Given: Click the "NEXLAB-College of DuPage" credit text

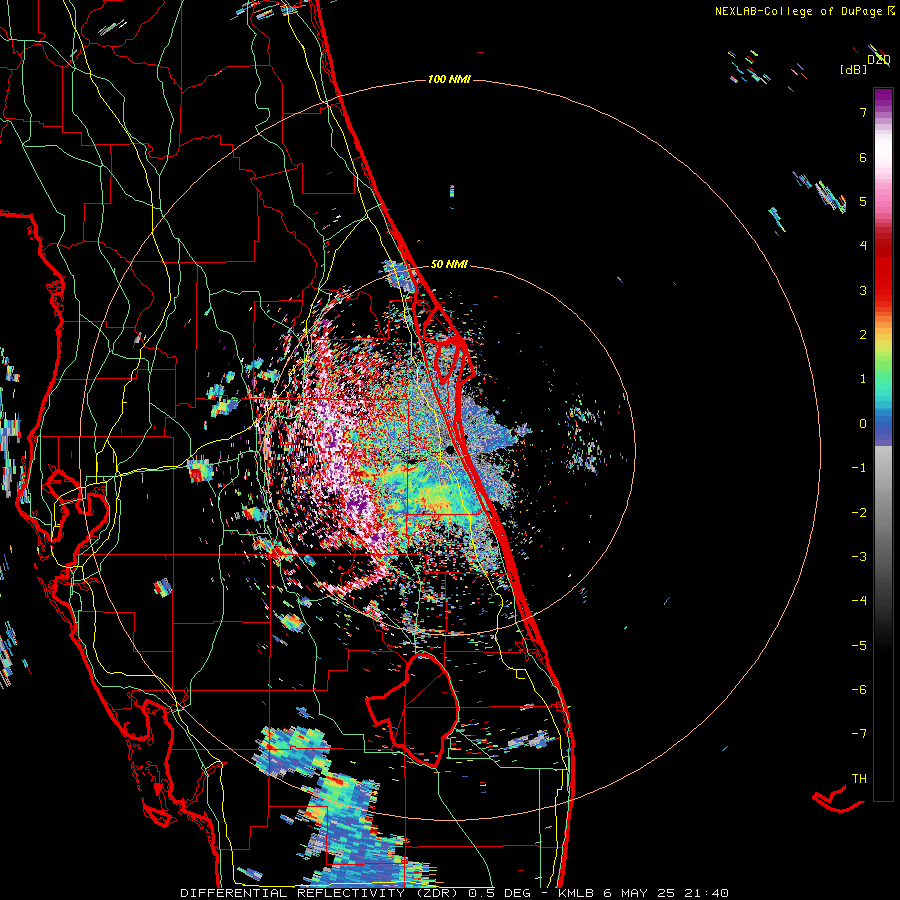Looking at the screenshot, I should pyautogui.click(x=798, y=11).
